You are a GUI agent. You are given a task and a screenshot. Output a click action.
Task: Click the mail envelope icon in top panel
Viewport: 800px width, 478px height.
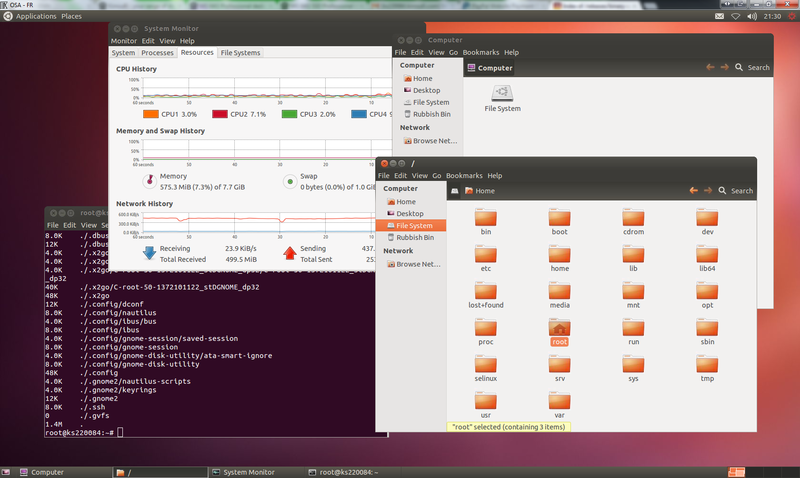coord(719,16)
